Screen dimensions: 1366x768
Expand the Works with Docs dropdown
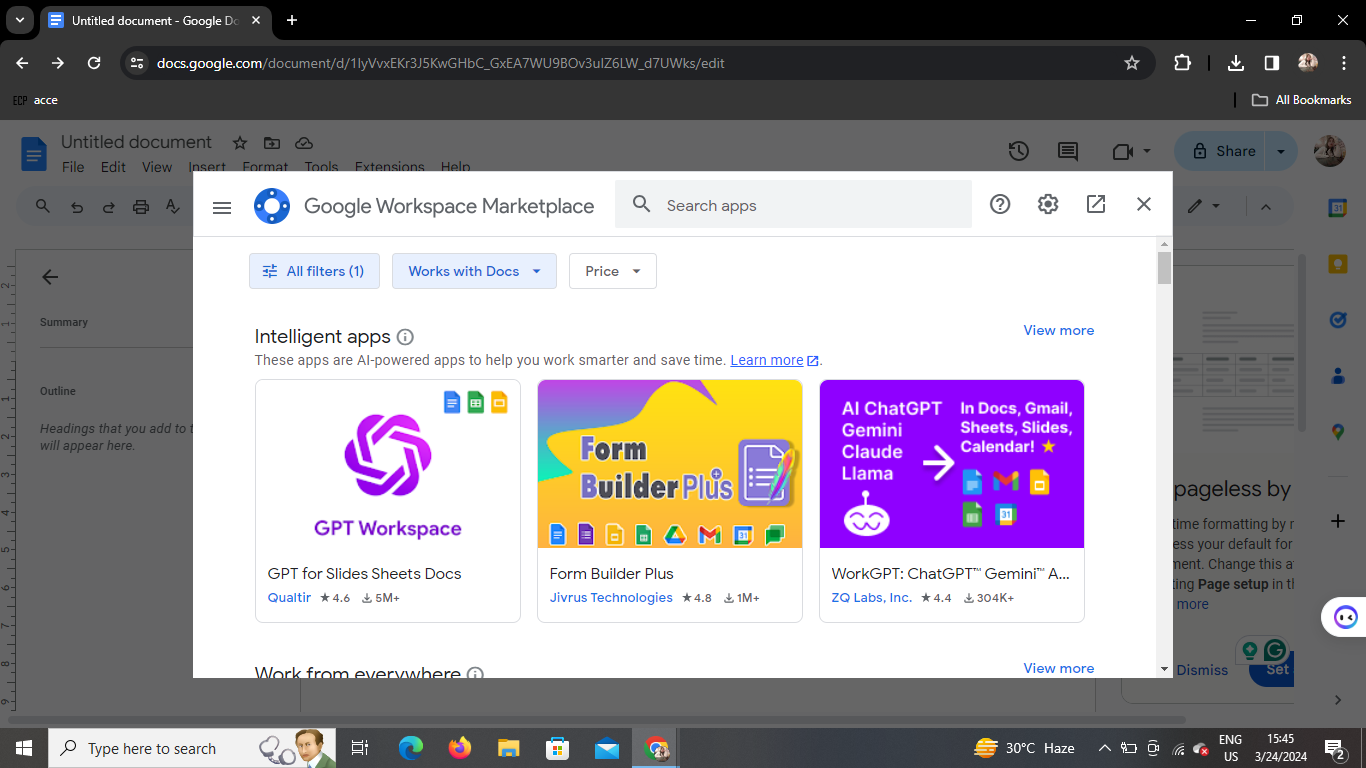[474, 271]
